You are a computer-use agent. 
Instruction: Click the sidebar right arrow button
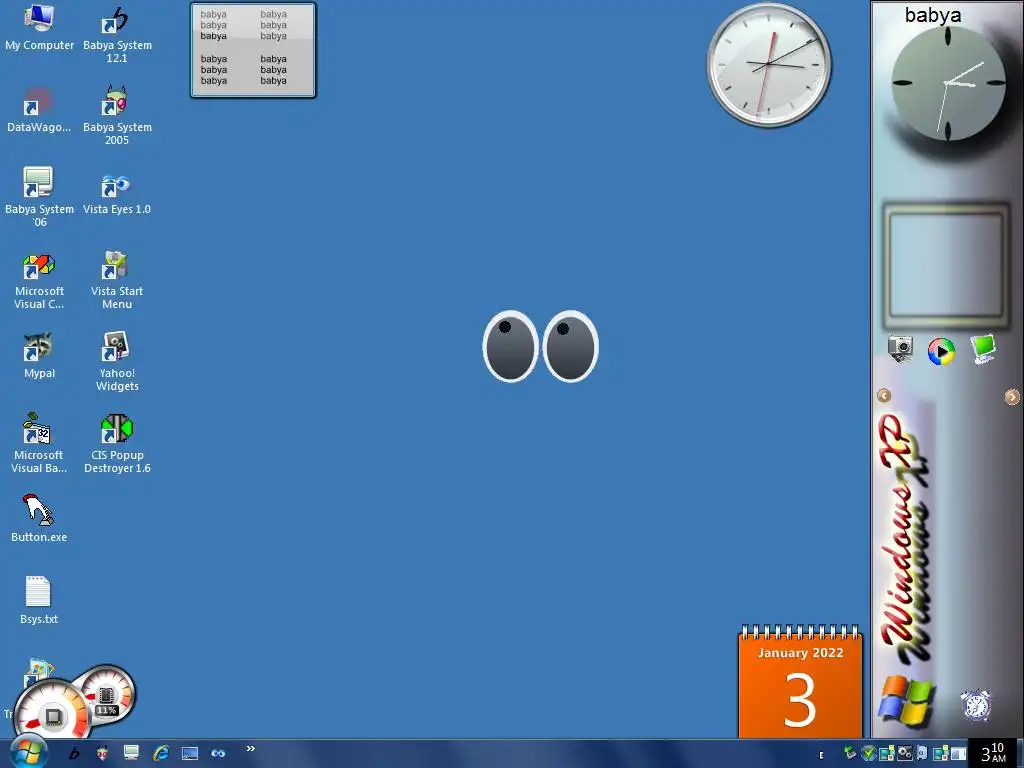coord(1012,396)
